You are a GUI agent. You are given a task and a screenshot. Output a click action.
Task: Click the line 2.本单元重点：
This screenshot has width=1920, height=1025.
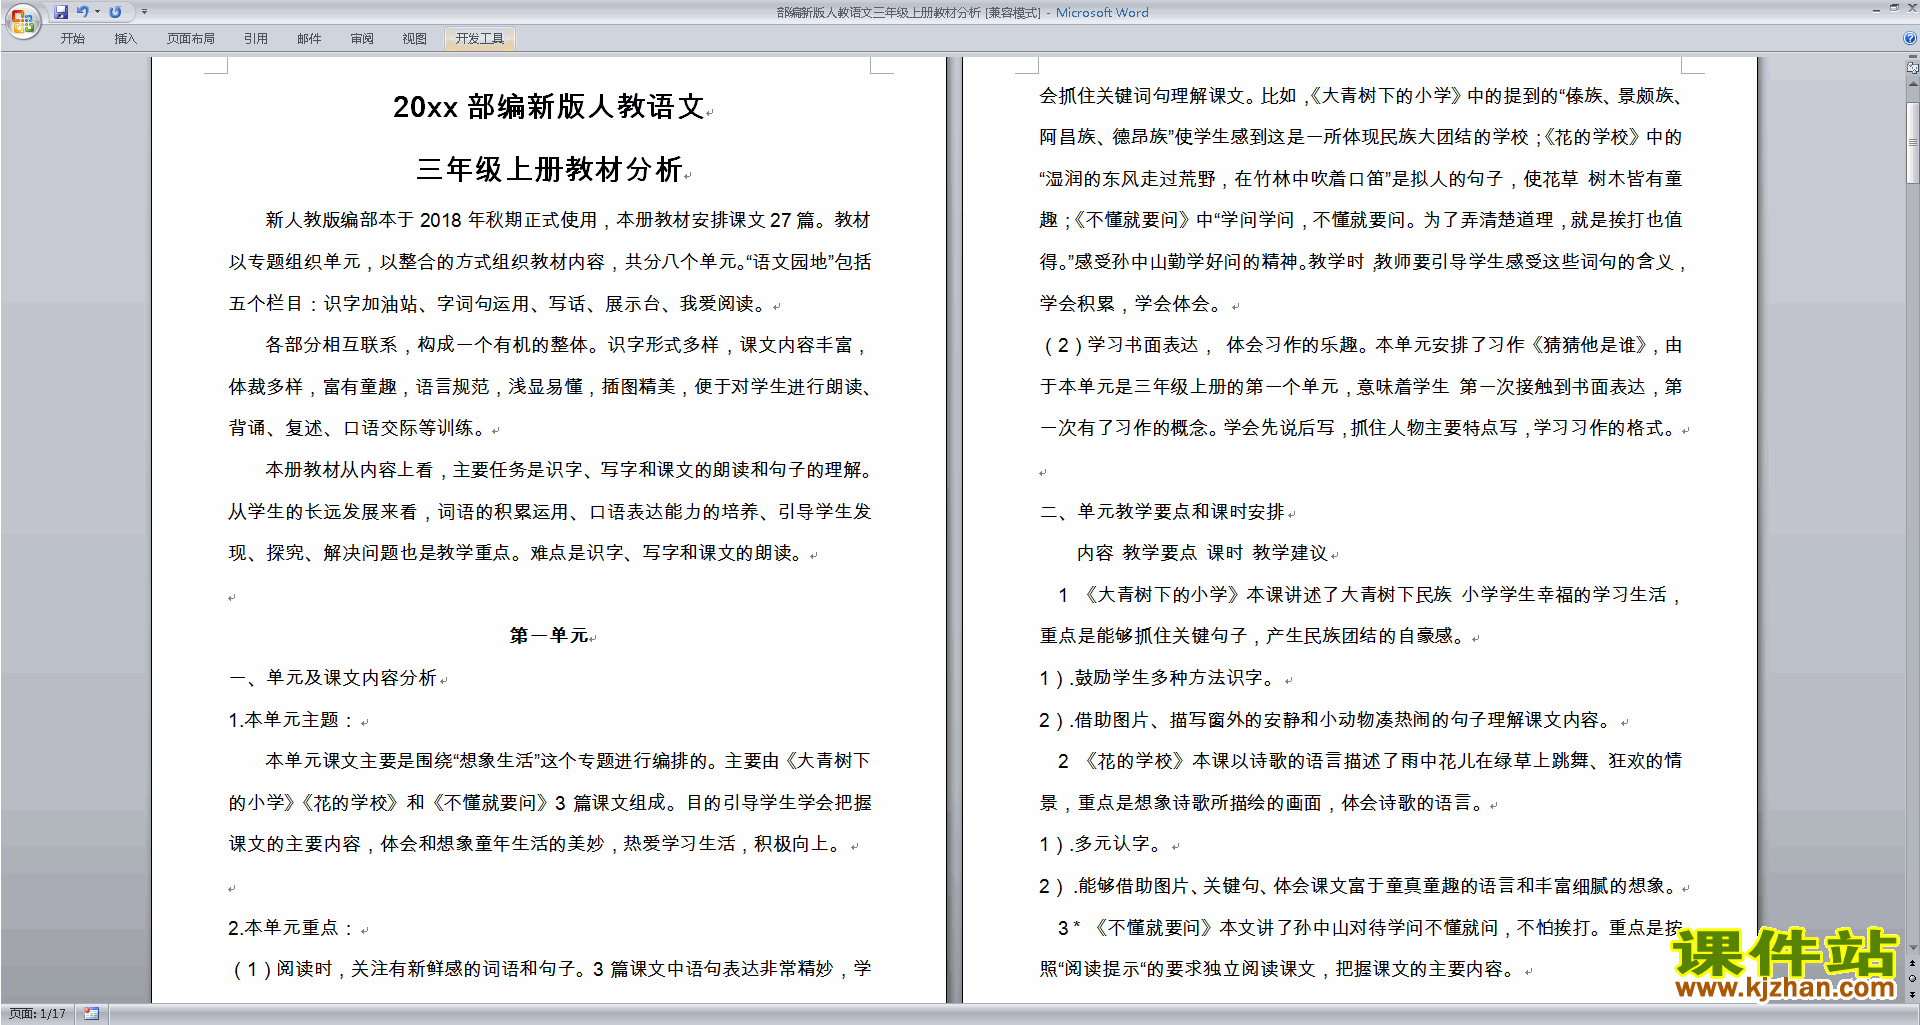[291, 928]
